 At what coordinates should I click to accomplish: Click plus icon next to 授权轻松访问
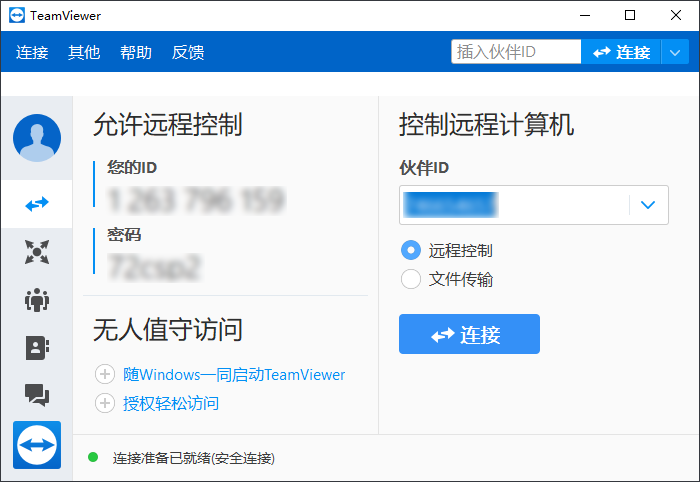[105, 403]
